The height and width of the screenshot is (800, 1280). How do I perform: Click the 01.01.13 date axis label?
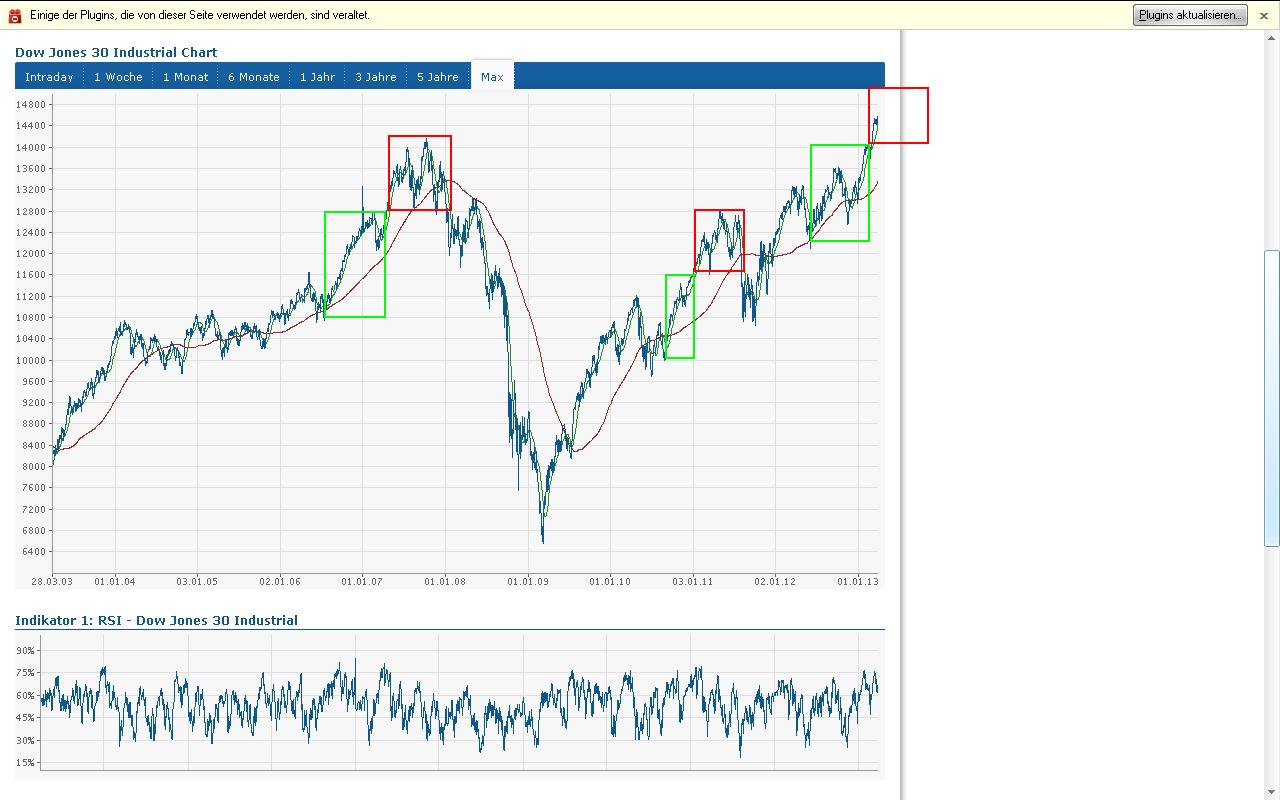click(858, 581)
